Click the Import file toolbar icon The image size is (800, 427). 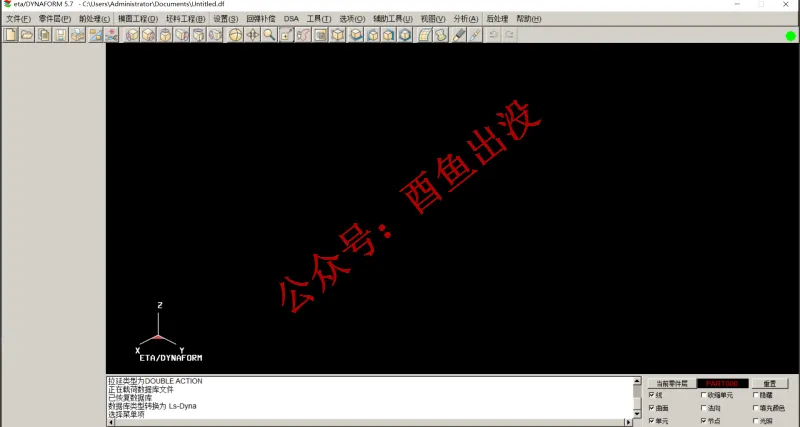(44, 35)
